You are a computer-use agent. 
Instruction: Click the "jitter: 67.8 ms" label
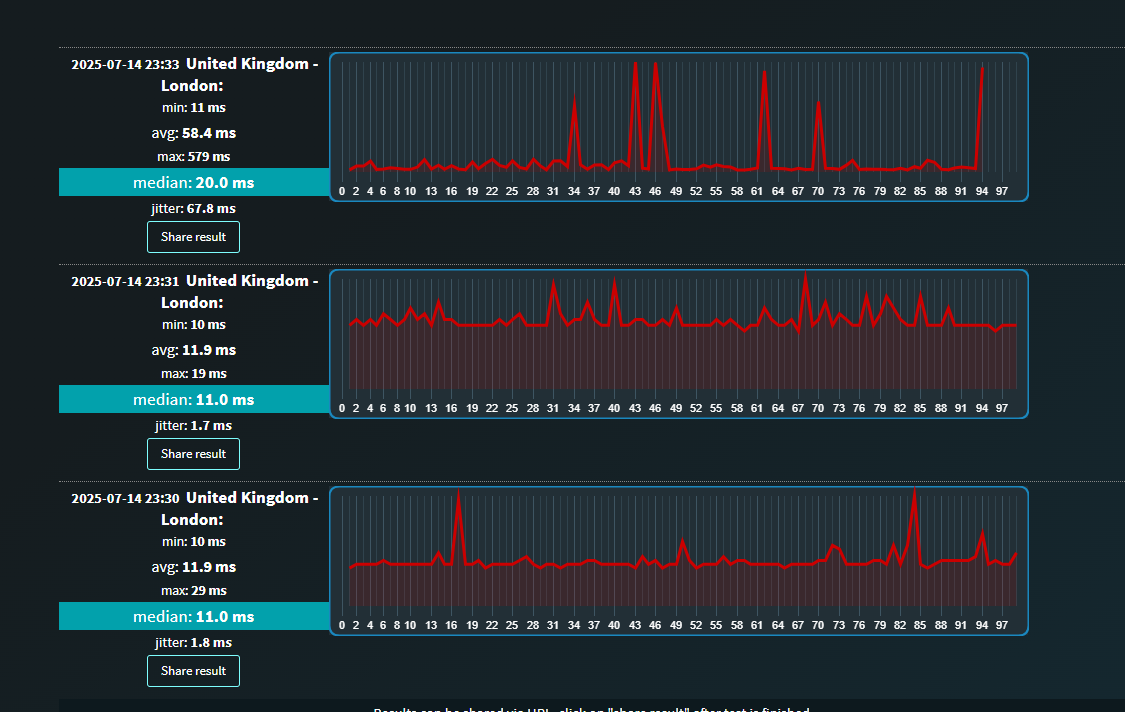pos(193,208)
